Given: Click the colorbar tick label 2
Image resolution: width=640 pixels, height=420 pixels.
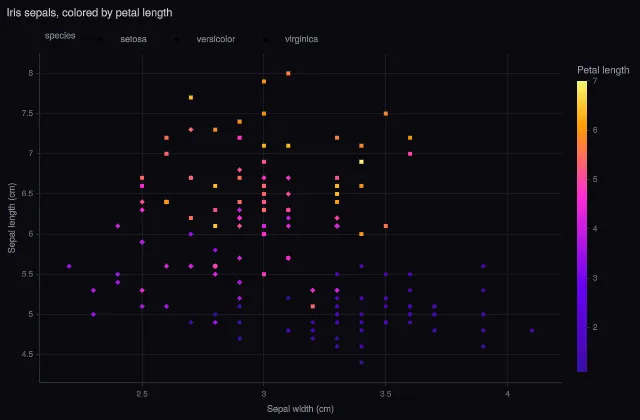Looking at the screenshot, I should 595,327.
